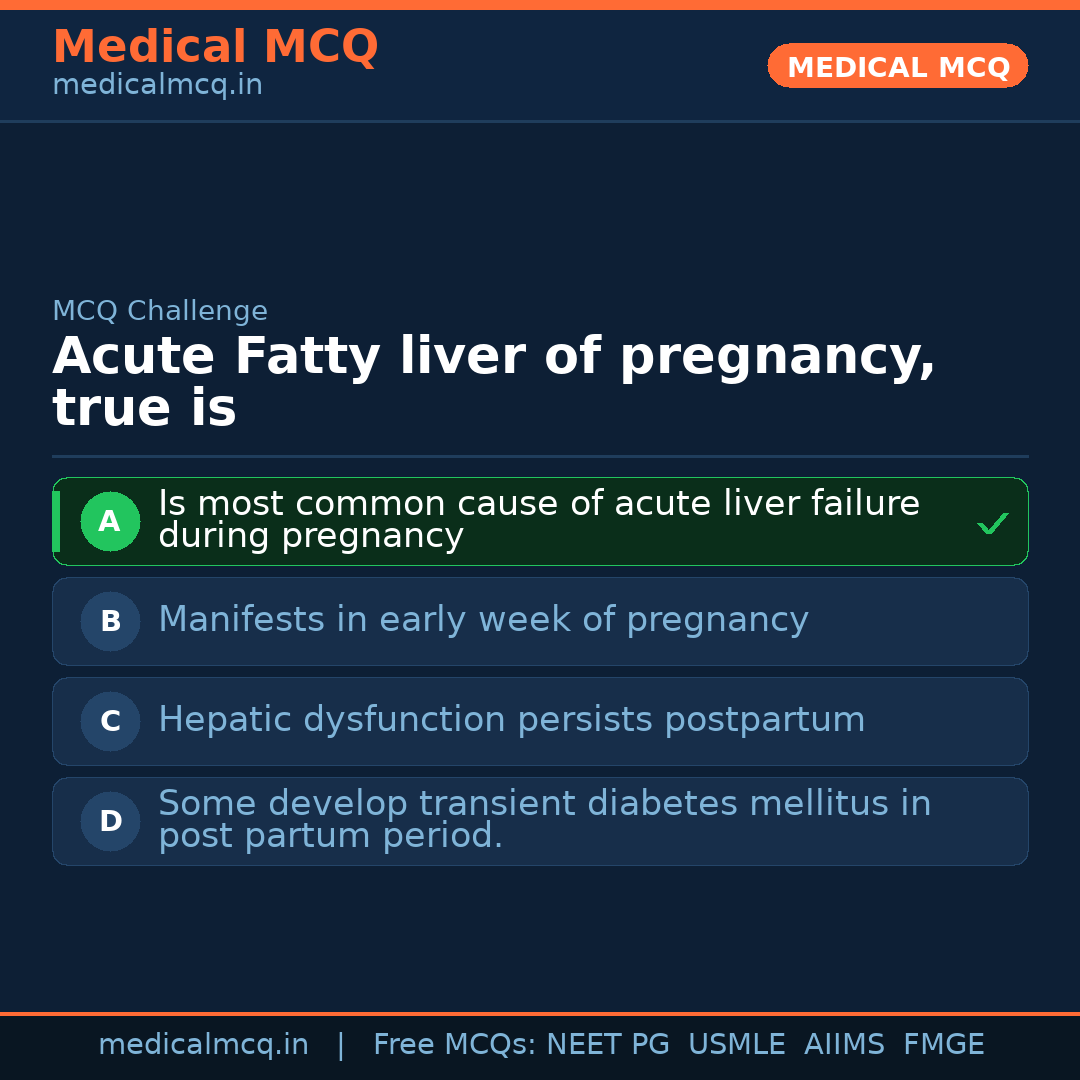The image size is (1080, 1080).
Task: Click the orange MEDICAL MCQ badge
Action: (x=897, y=66)
